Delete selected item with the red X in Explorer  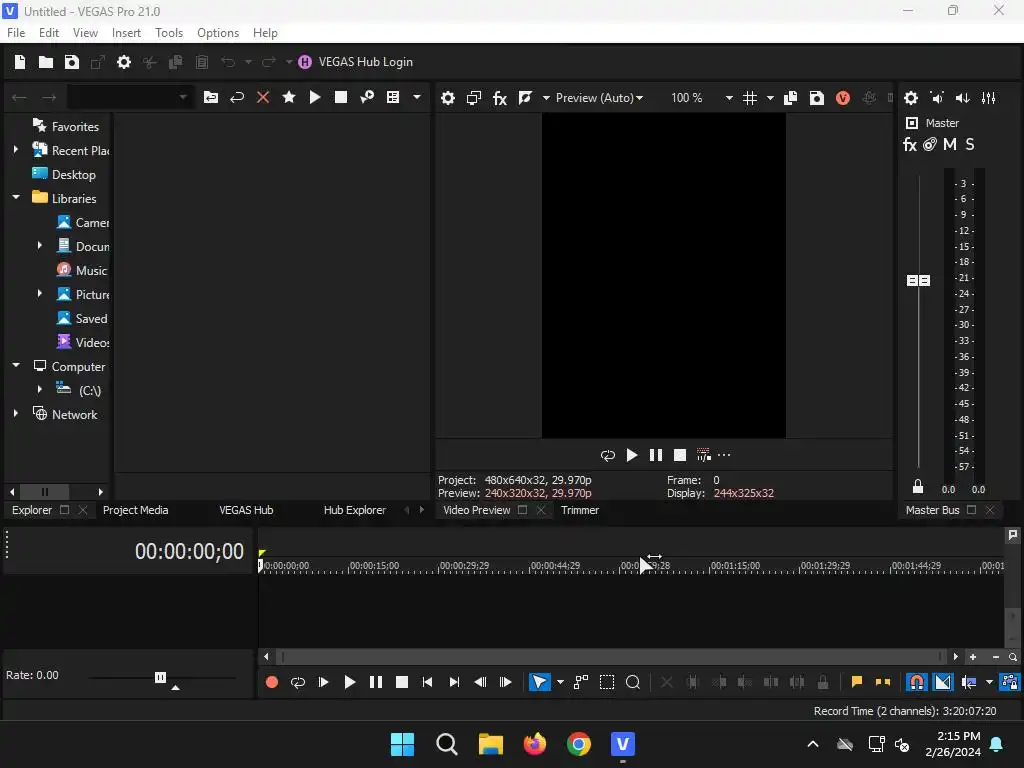(263, 98)
